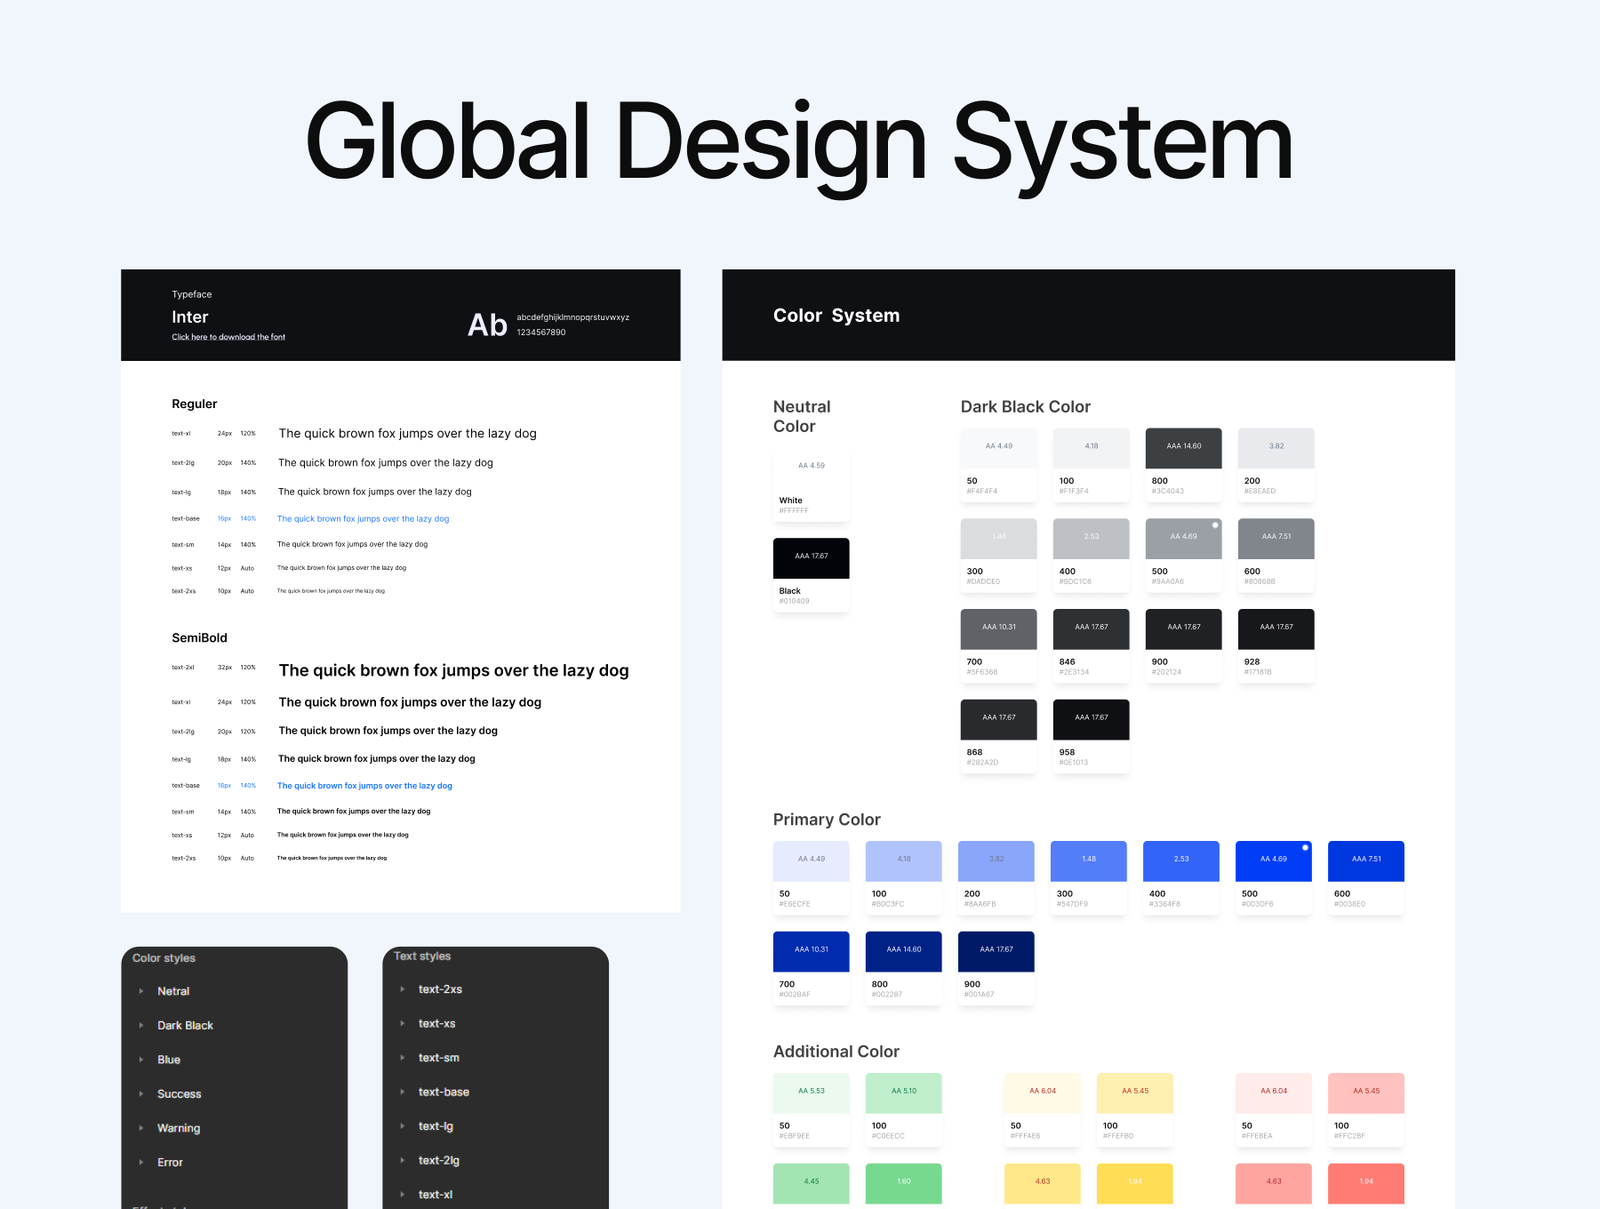Click the Ab typeface preview glyph
The image size is (1600, 1209).
click(x=487, y=325)
